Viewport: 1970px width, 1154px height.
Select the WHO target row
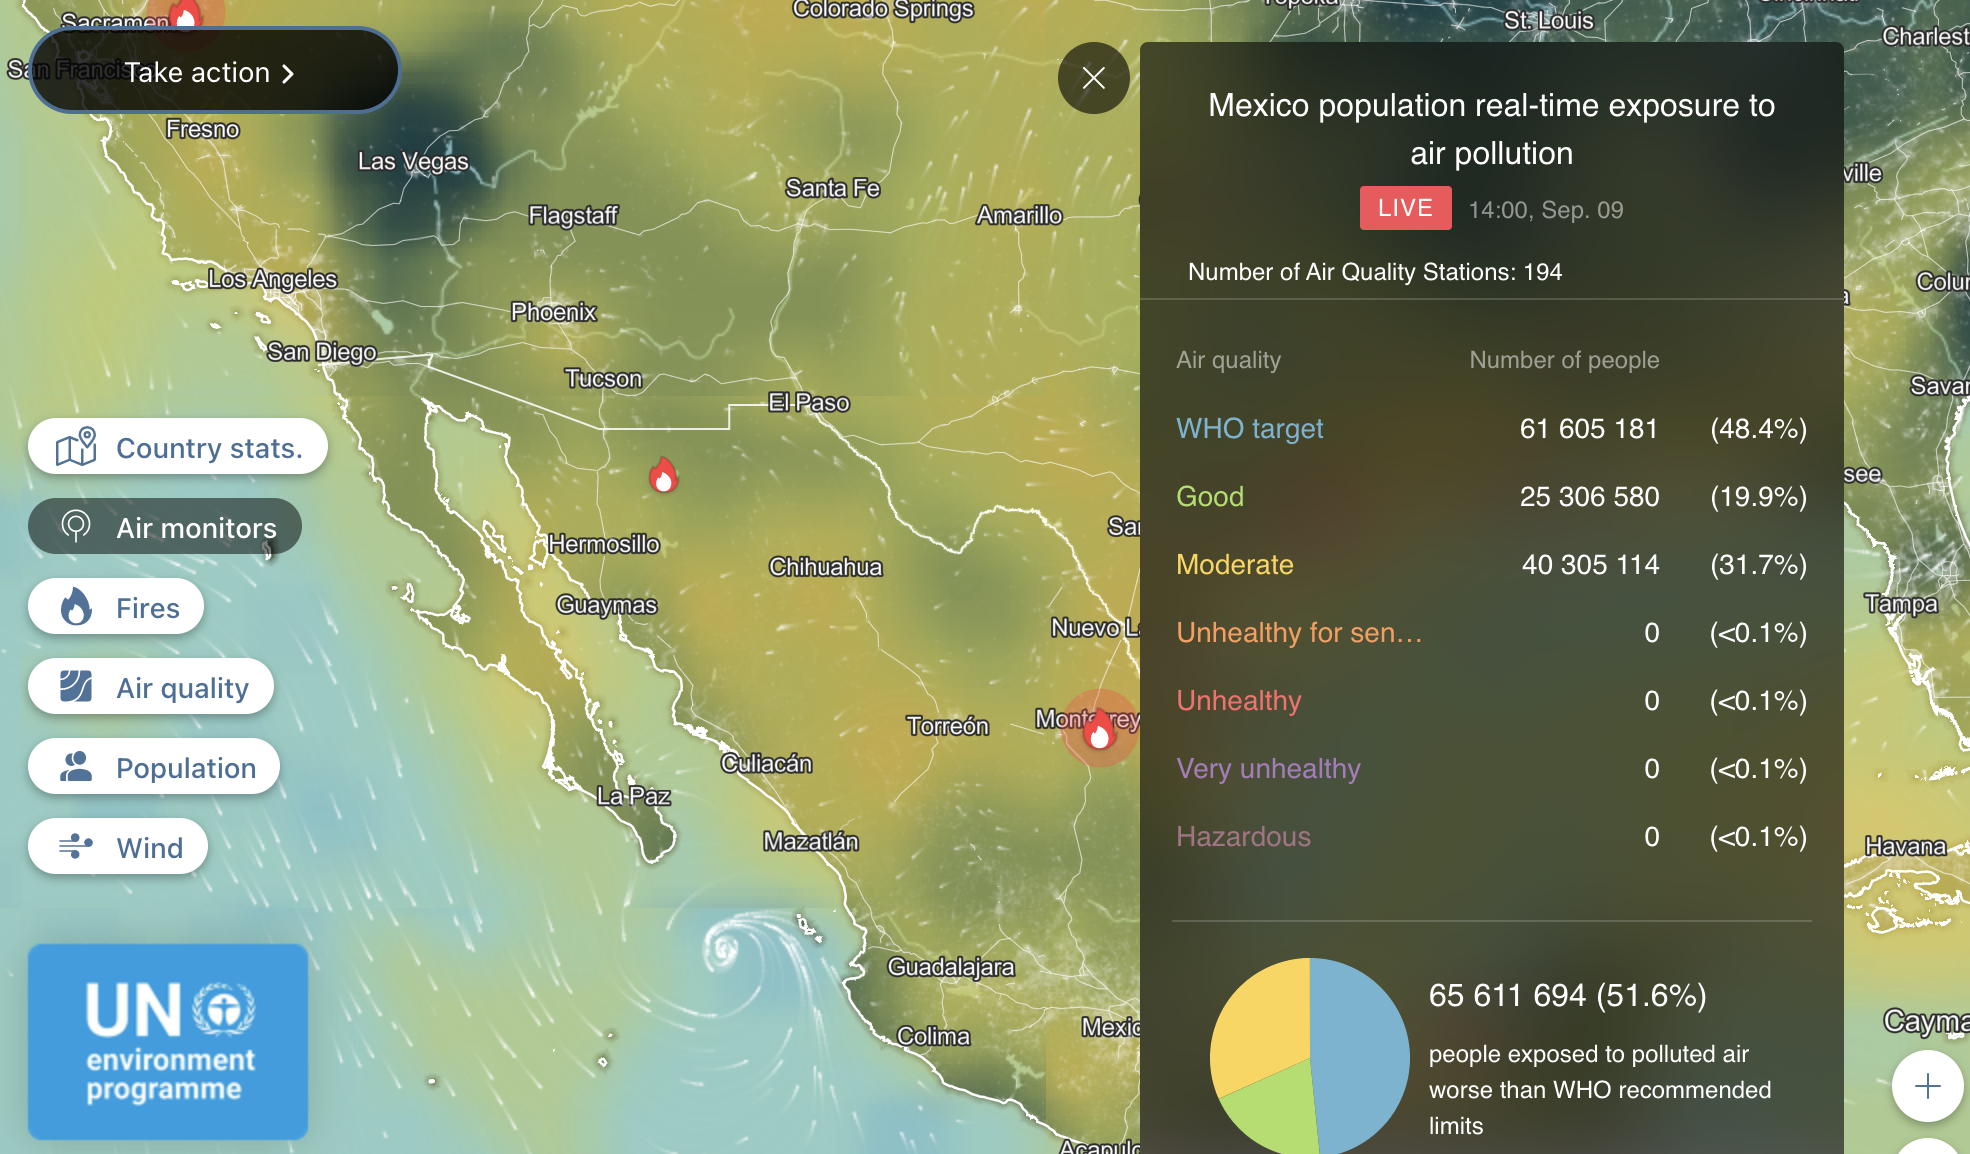click(1249, 428)
